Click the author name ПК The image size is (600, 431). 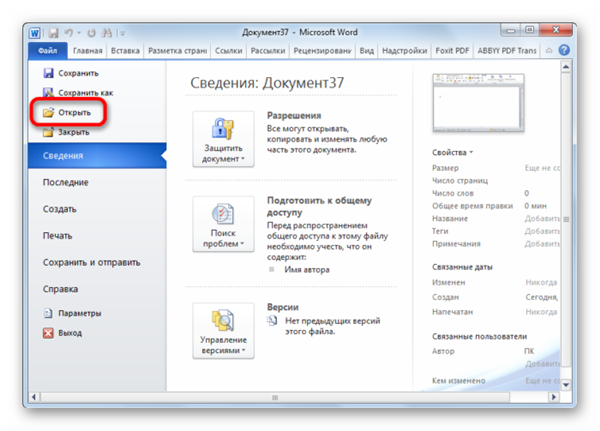[x=529, y=351]
